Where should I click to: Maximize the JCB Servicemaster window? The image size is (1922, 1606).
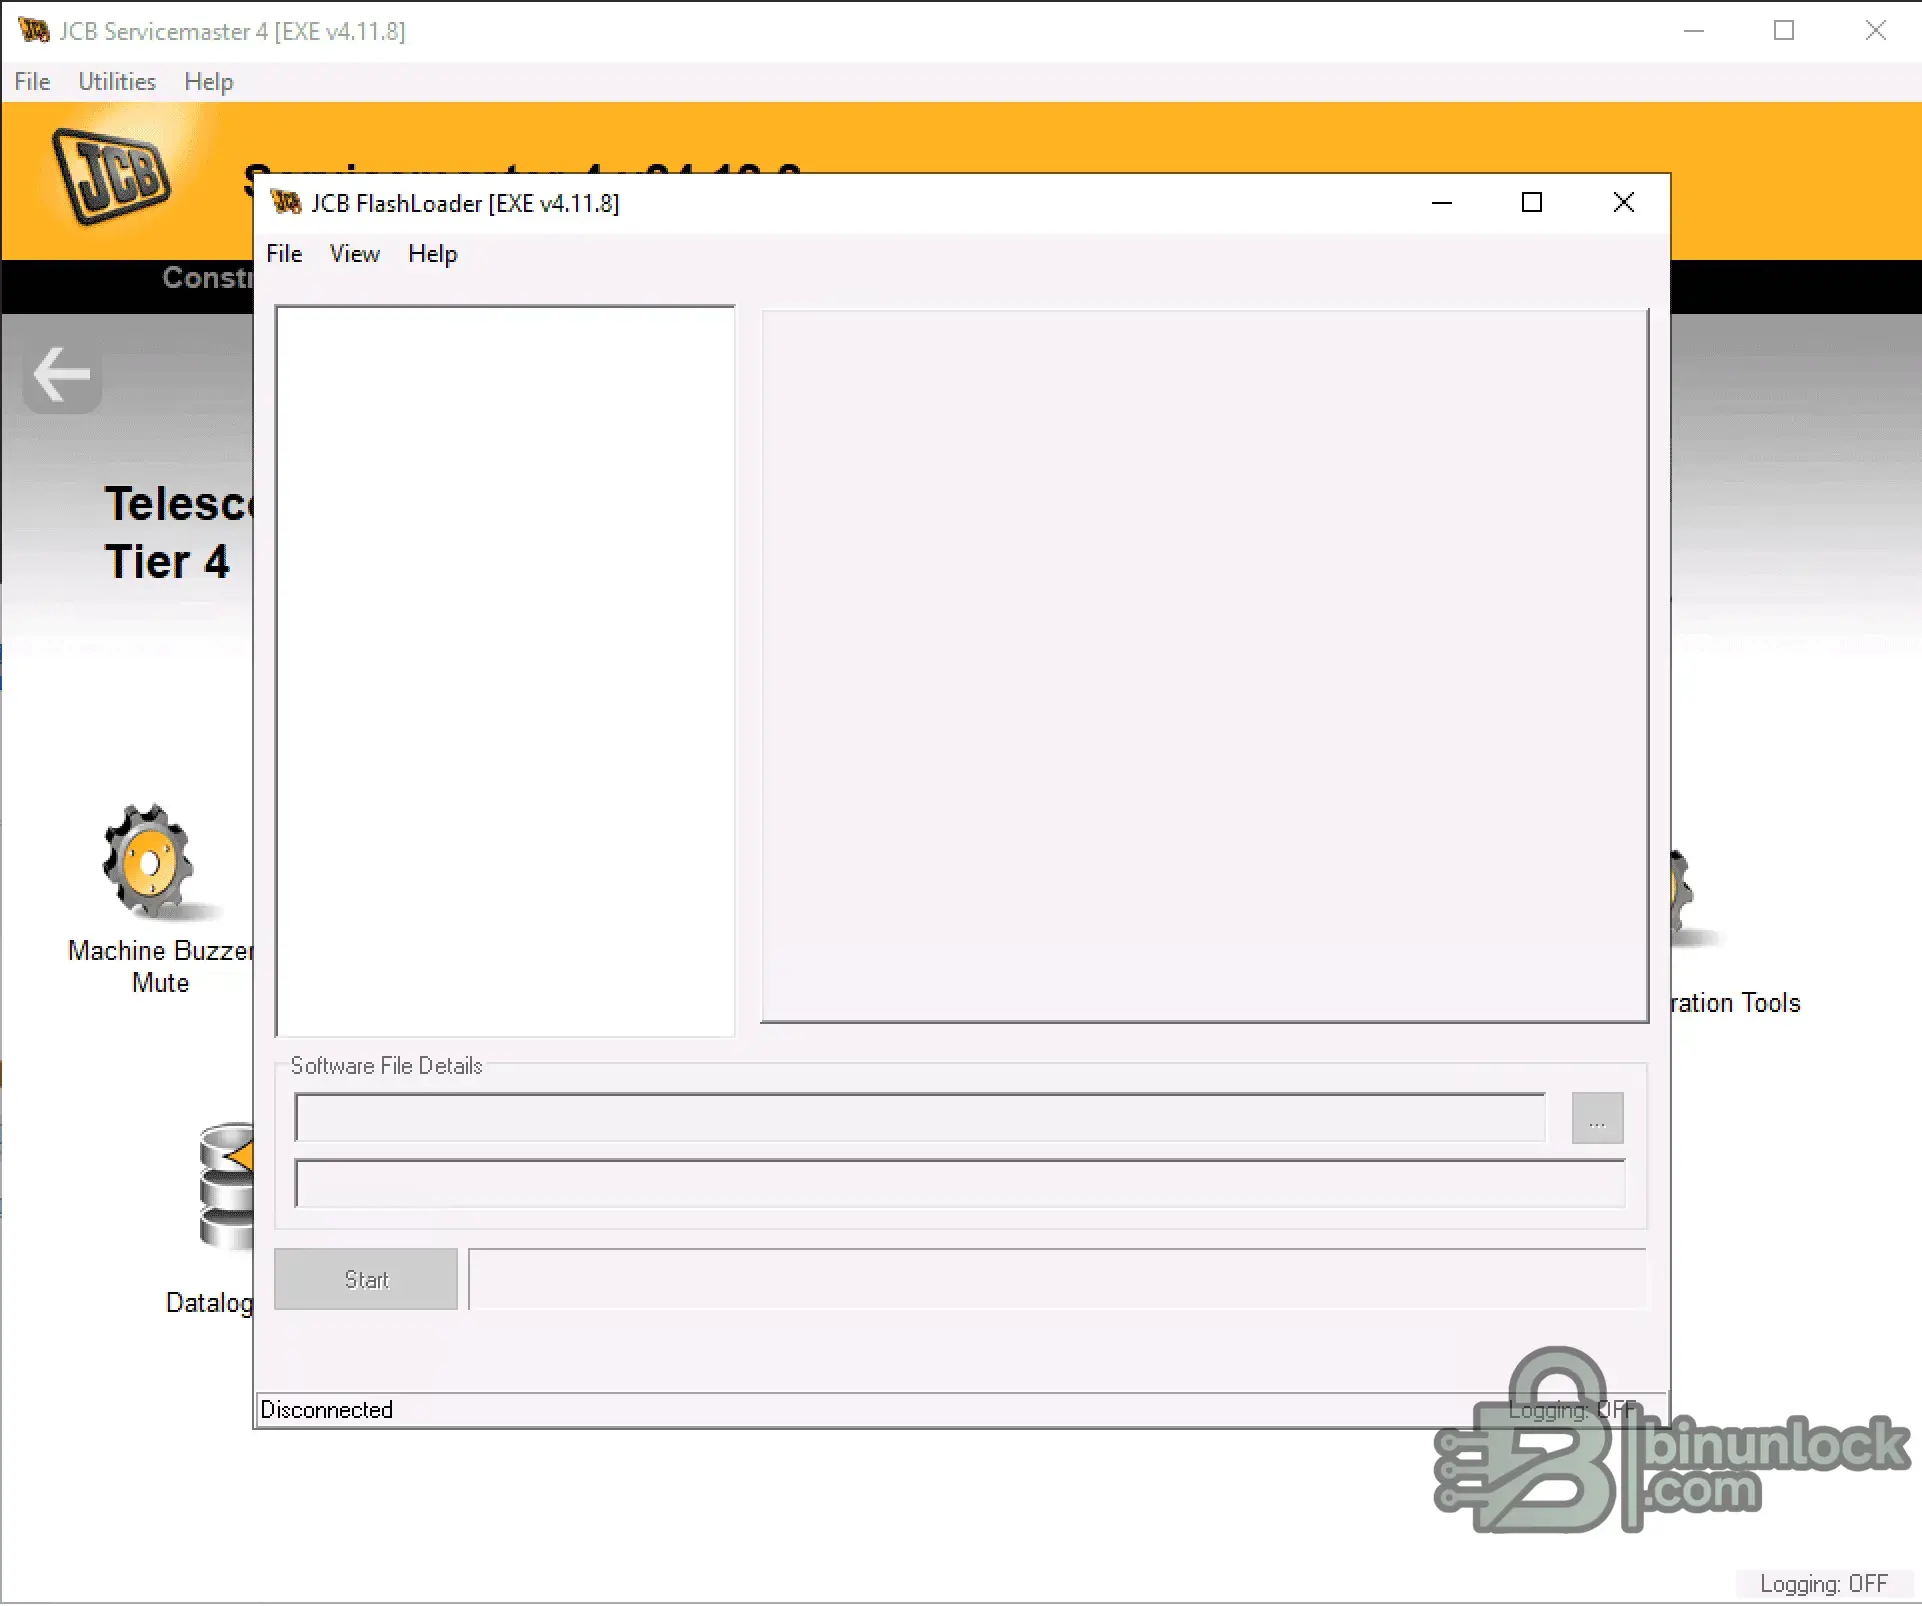[1784, 31]
